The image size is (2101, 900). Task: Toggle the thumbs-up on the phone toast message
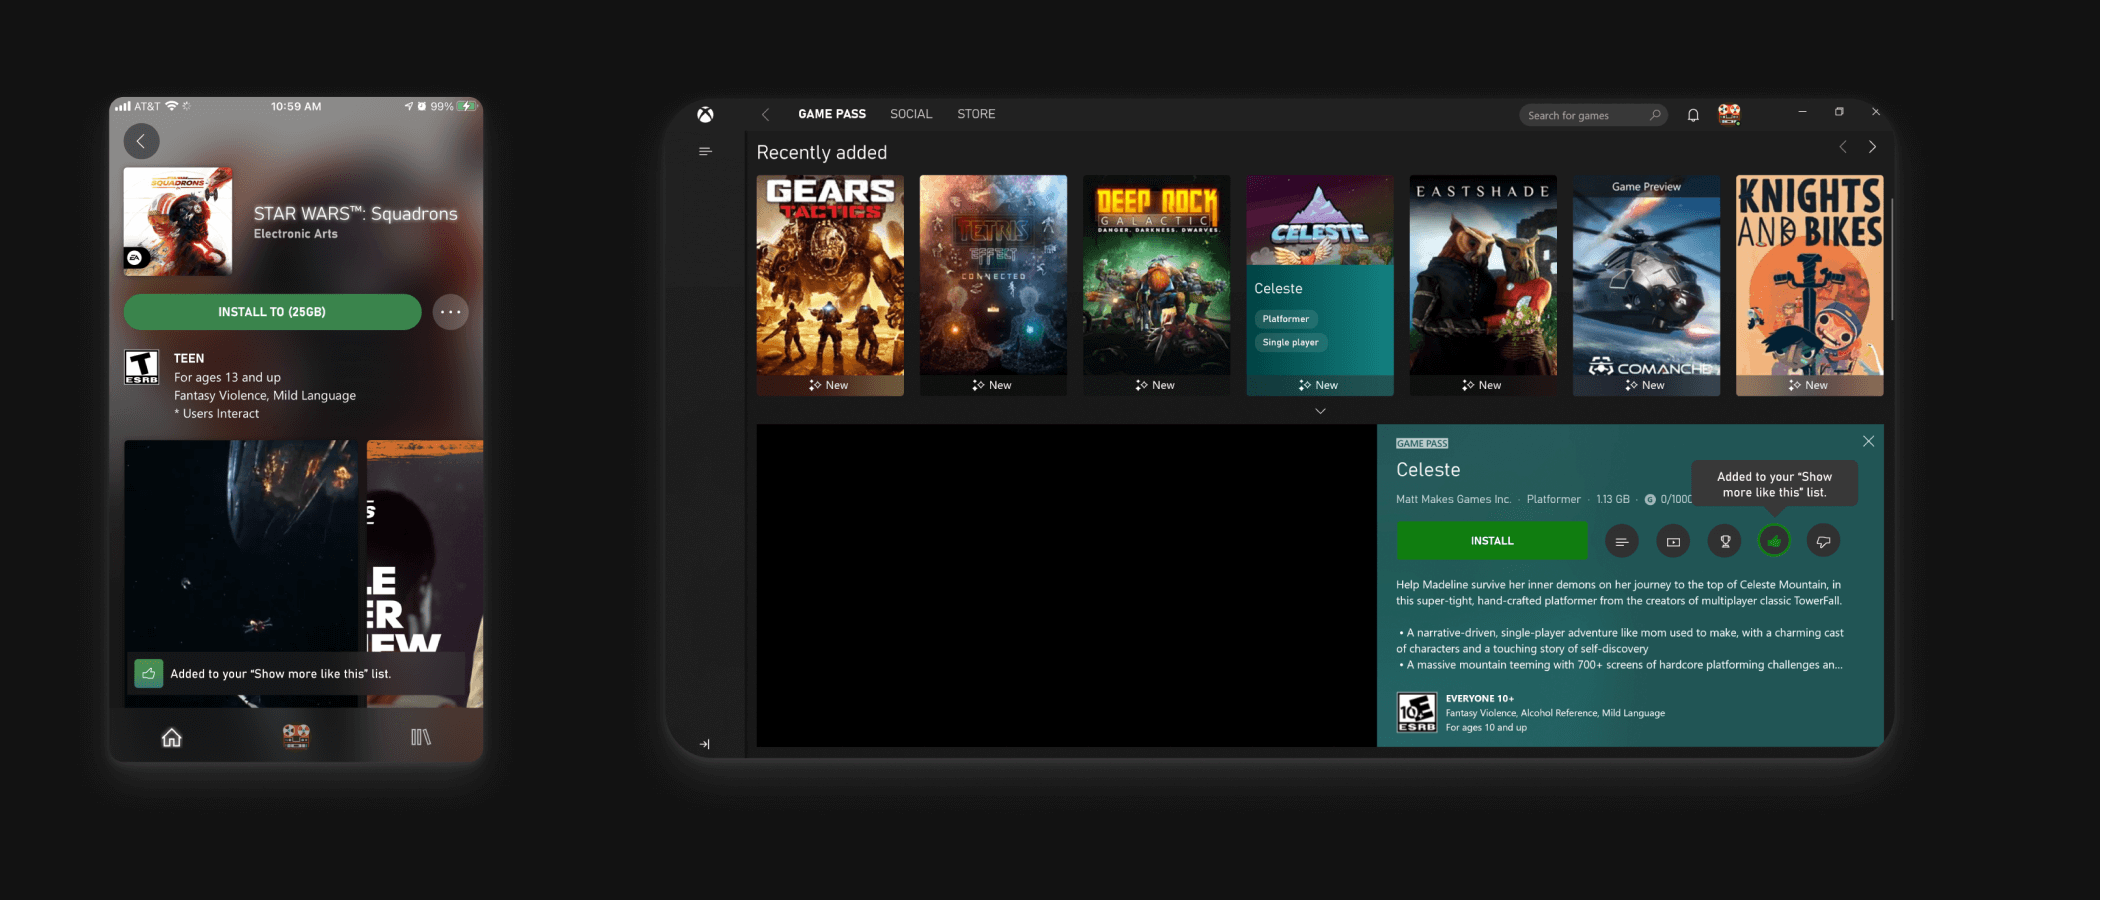pyautogui.click(x=148, y=673)
